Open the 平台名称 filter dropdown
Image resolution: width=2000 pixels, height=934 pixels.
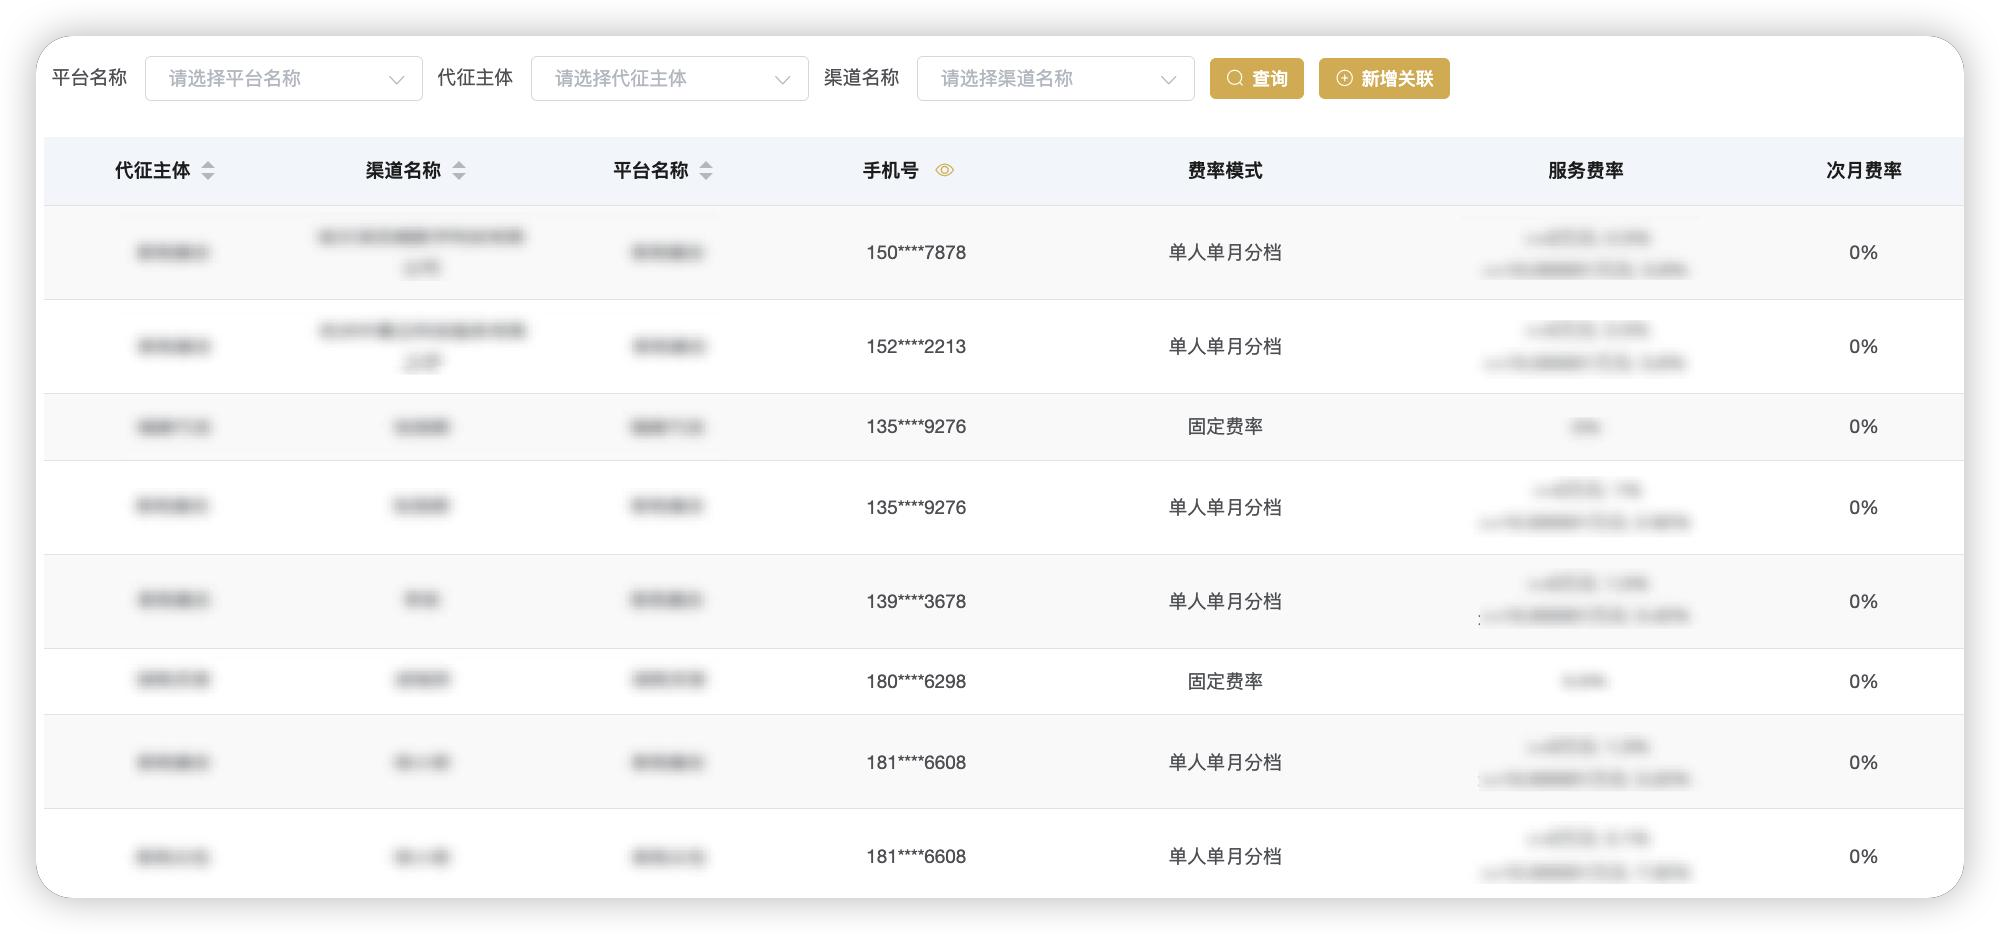(x=283, y=79)
